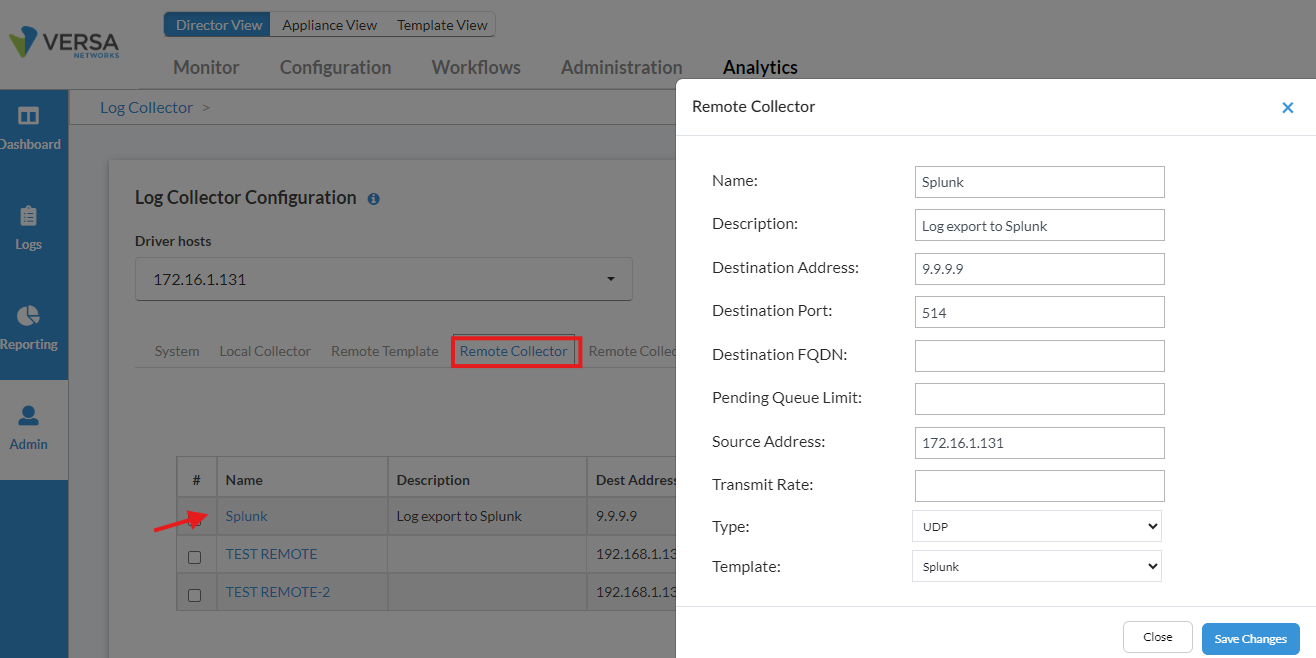Click the Close button in dialog
The height and width of the screenshot is (658, 1316).
pos(1158,637)
